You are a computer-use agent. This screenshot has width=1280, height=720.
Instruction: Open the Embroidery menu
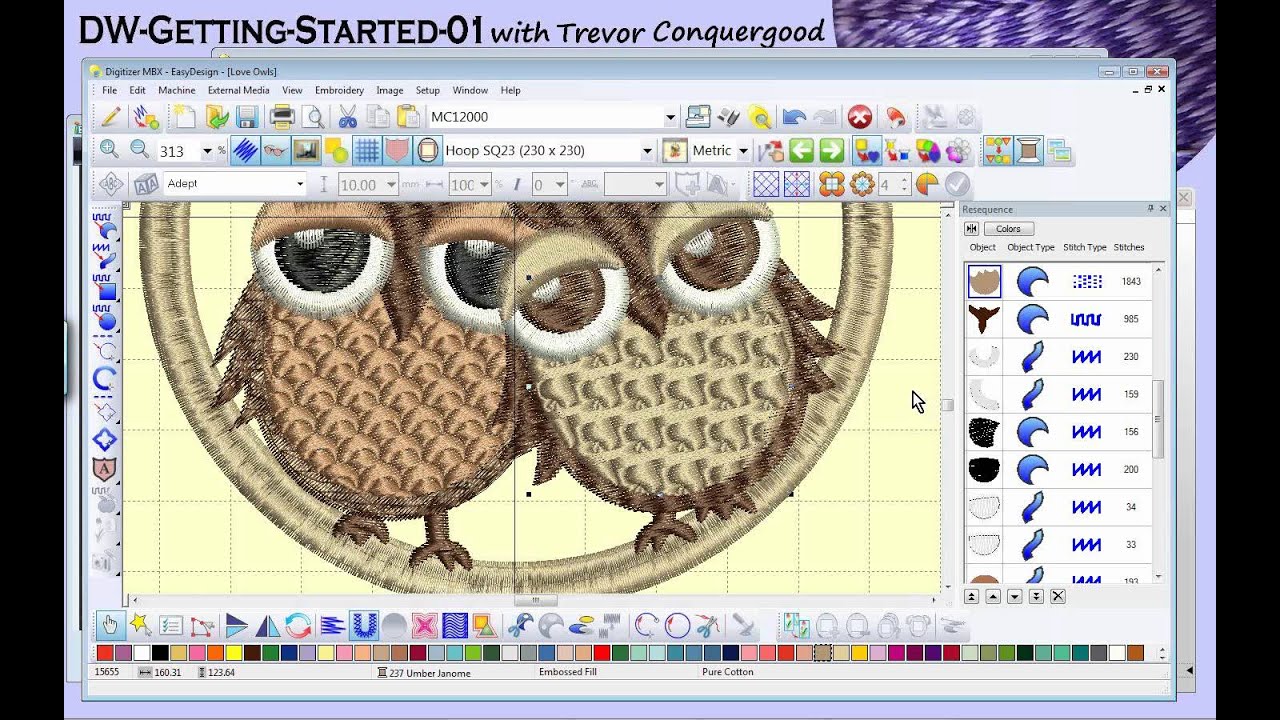339,90
